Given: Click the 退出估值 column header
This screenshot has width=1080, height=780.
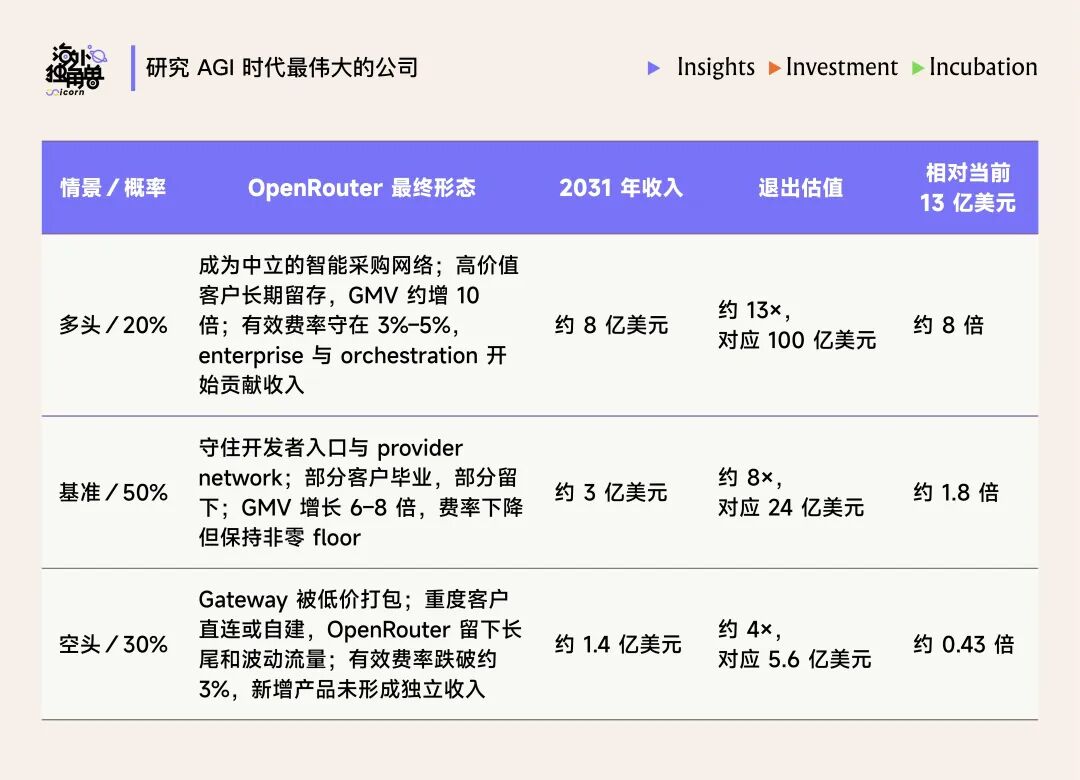Looking at the screenshot, I should (800, 187).
